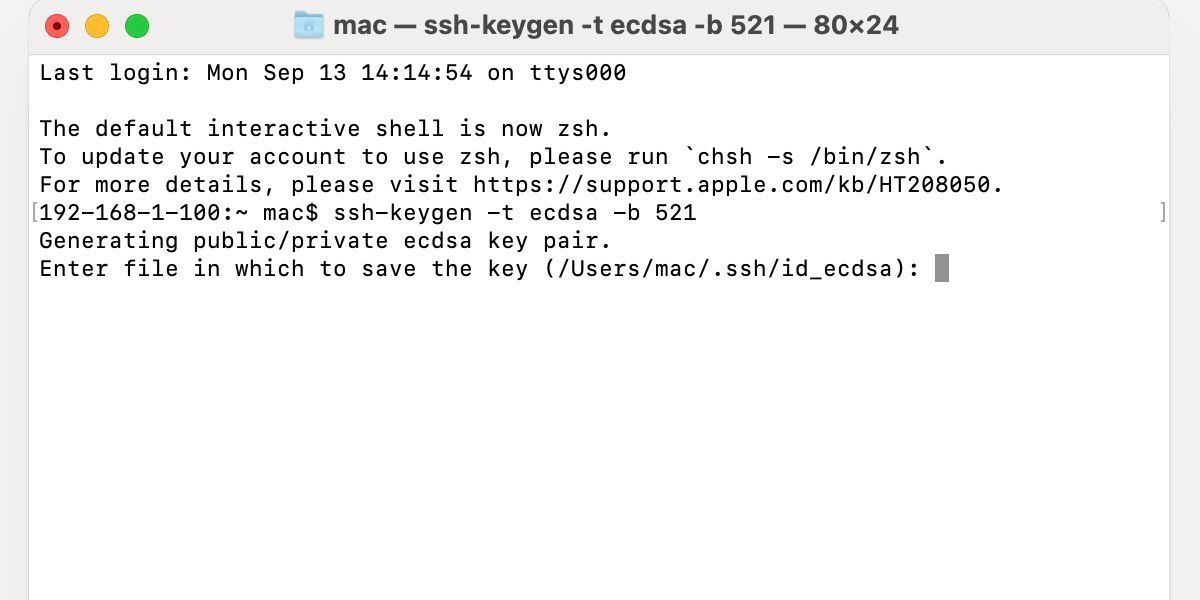Image resolution: width=1200 pixels, height=600 pixels.
Task: Click the Terminal folder proxy icon
Action: click(x=308, y=25)
